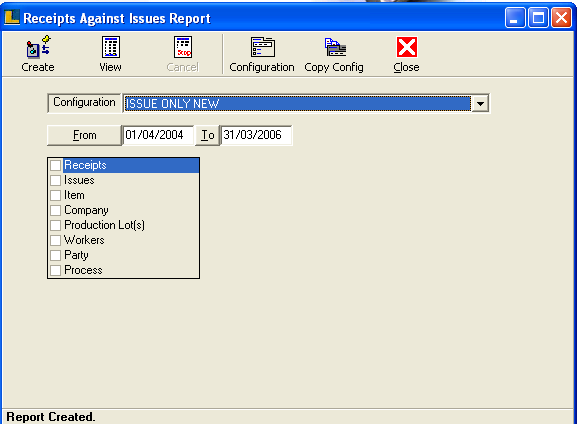Click the application logo in title bar
Image resolution: width=577 pixels, height=424 pixels.
(x=12, y=17)
